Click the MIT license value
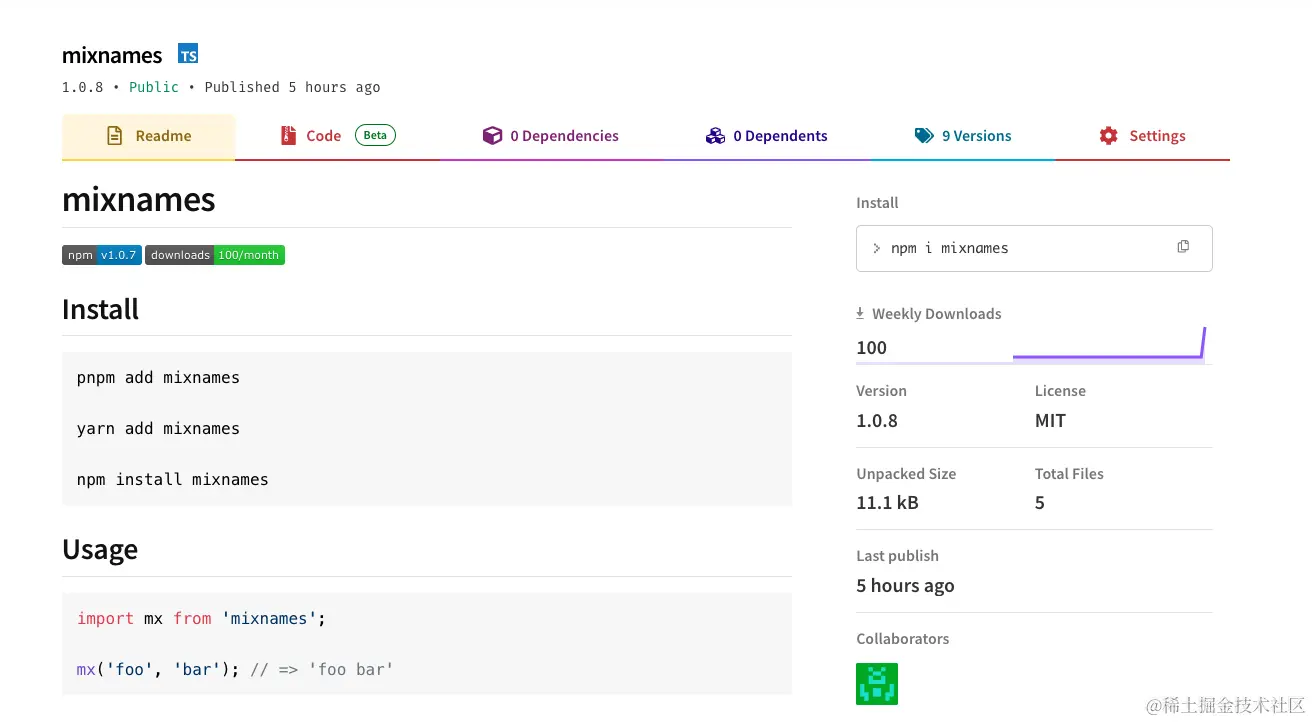Screen dimensions: 1312x722 [1050, 421]
